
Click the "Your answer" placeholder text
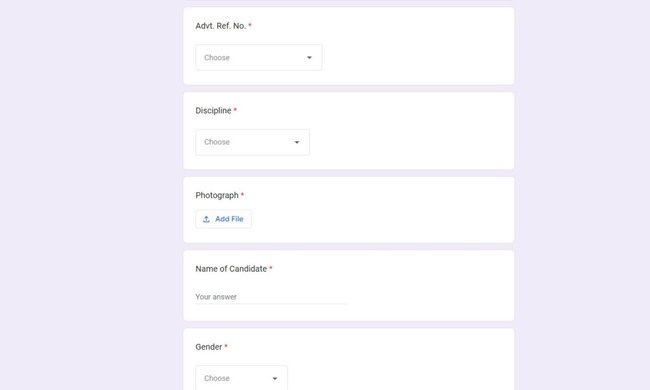click(x=216, y=297)
